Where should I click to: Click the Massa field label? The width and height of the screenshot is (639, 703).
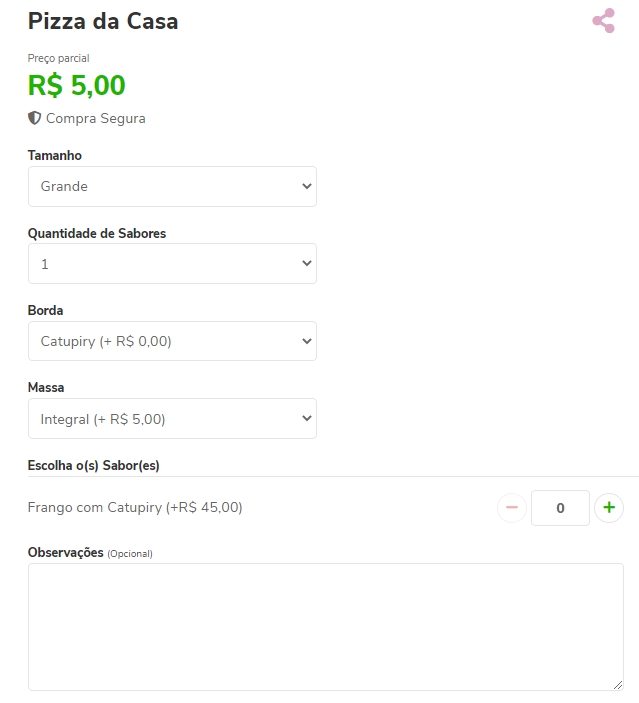(46, 387)
